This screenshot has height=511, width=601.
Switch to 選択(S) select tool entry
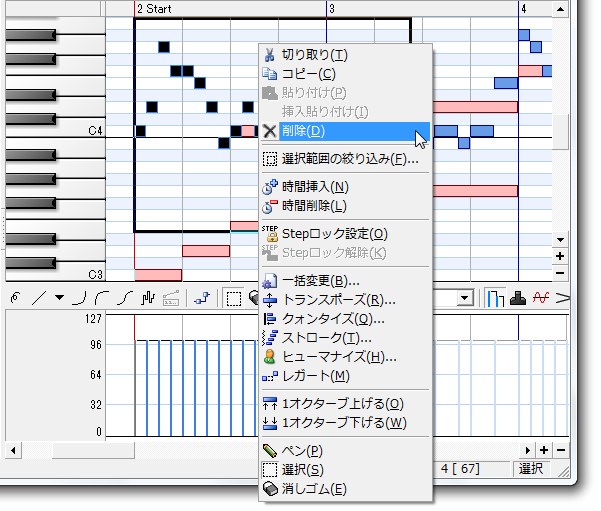click(x=345, y=470)
